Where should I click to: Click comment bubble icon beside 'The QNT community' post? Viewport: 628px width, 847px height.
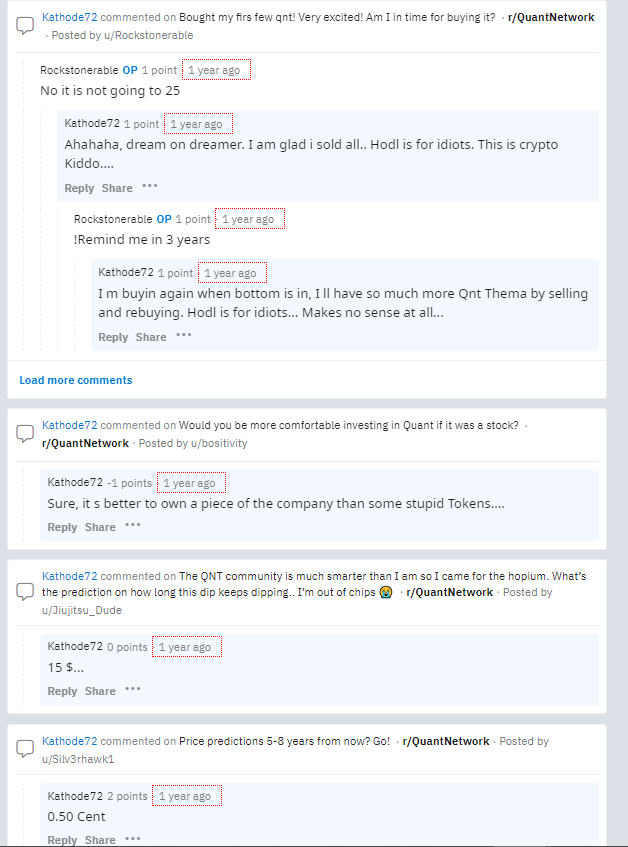pyautogui.click(x=25, y=591)
